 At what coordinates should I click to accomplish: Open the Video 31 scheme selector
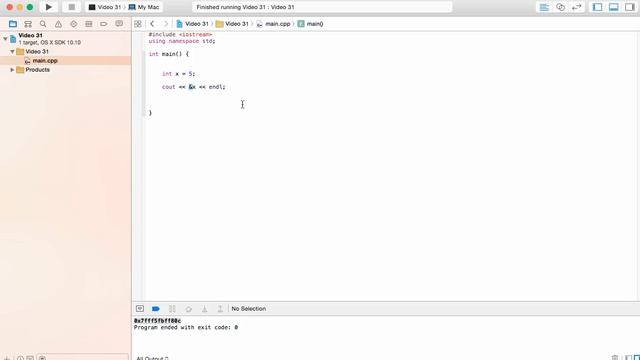pyautogui.click(x=104, y=7)
